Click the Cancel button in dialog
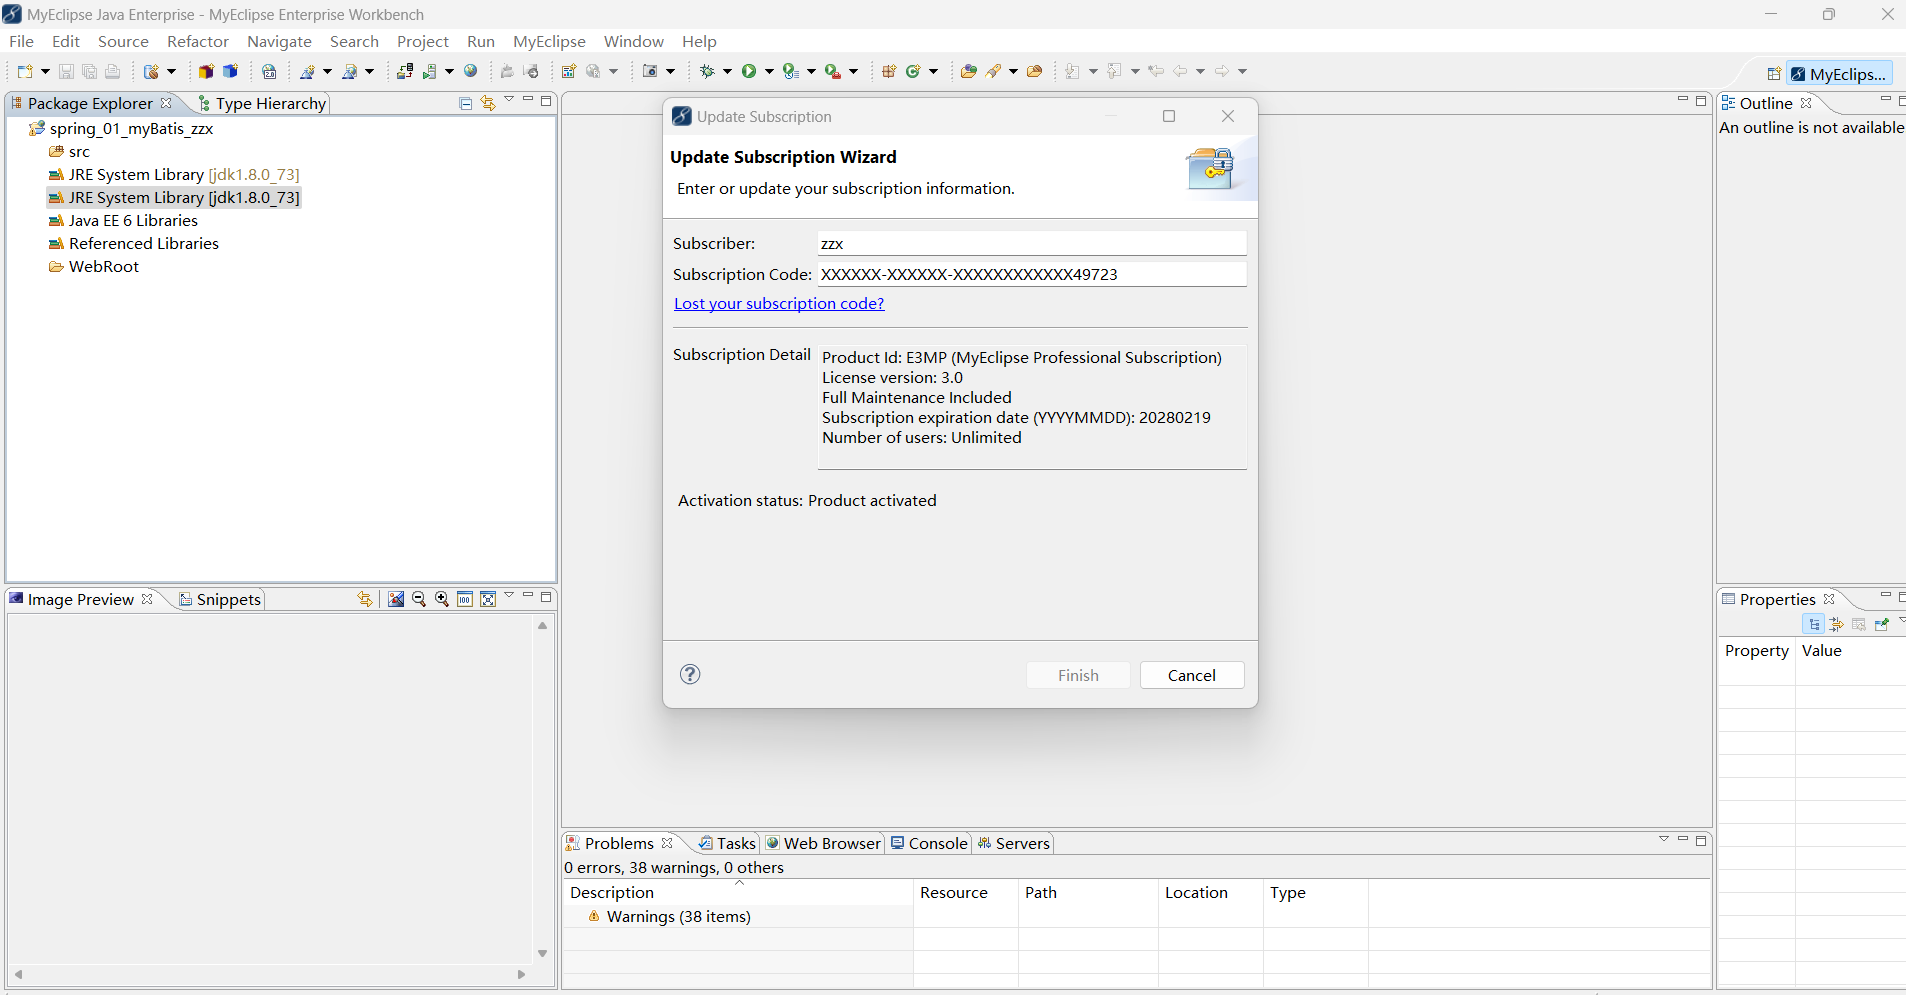Image resolution: width=1906 pixels, height=995 pixels. click(x=1192, y=675)
